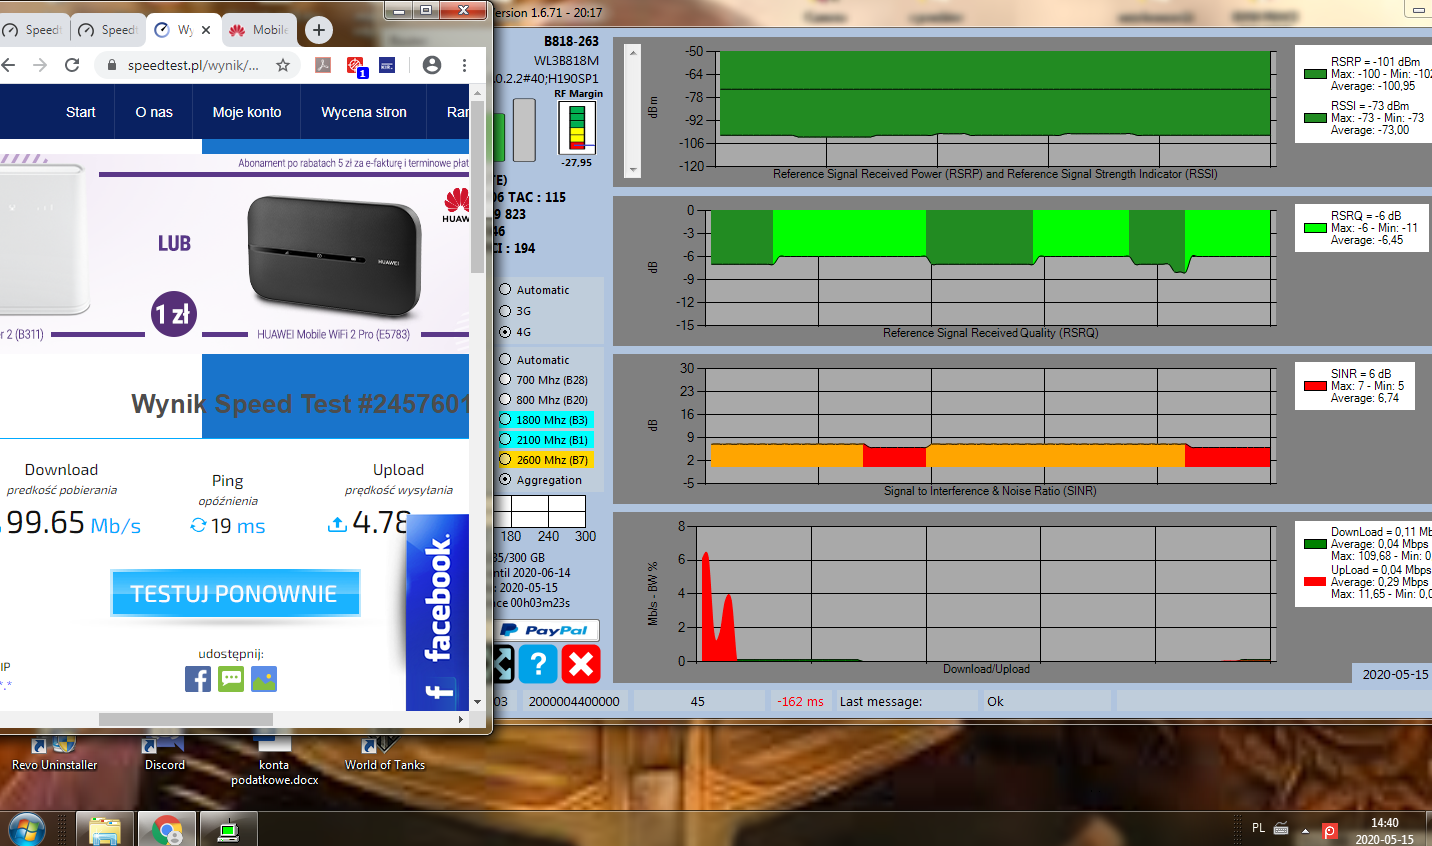Share the result as an image
The height and width of the screenshot is (846, 1432).
click(x=264, y=680)
